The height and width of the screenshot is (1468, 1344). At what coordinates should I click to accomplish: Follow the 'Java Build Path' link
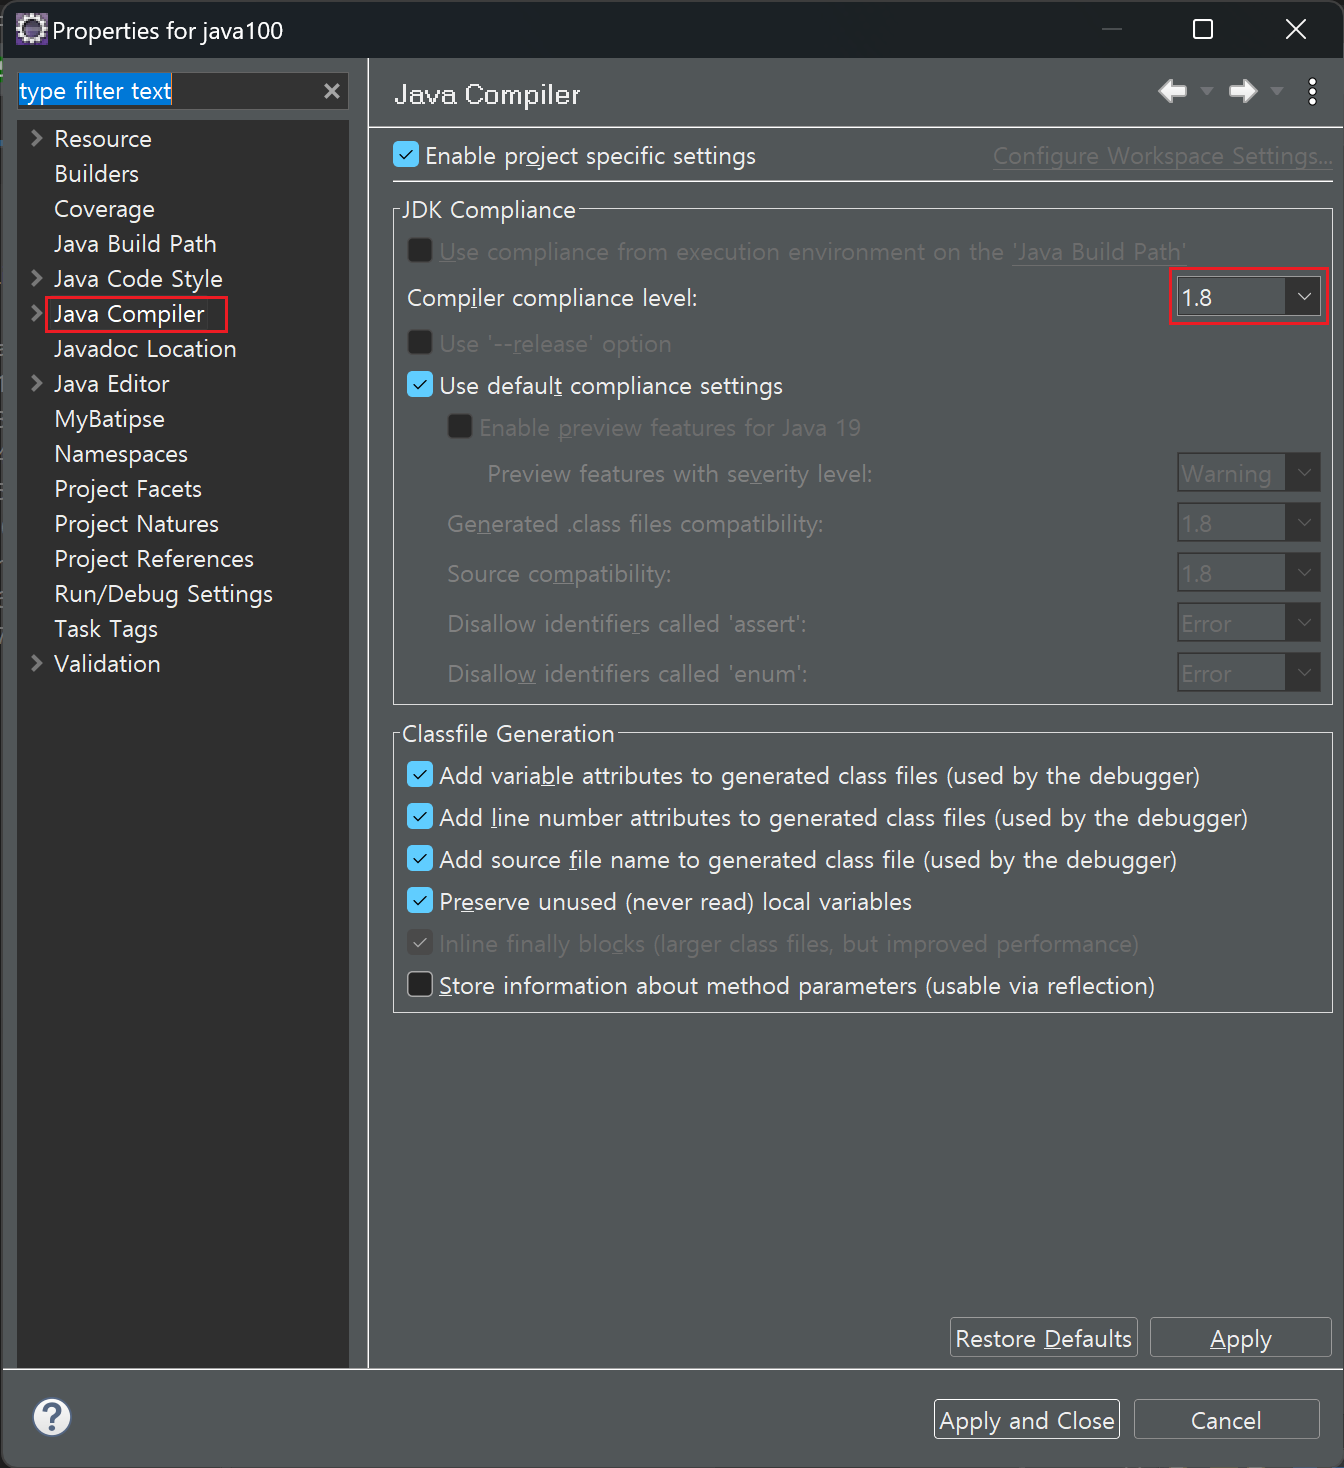[x=1100, y=252]
